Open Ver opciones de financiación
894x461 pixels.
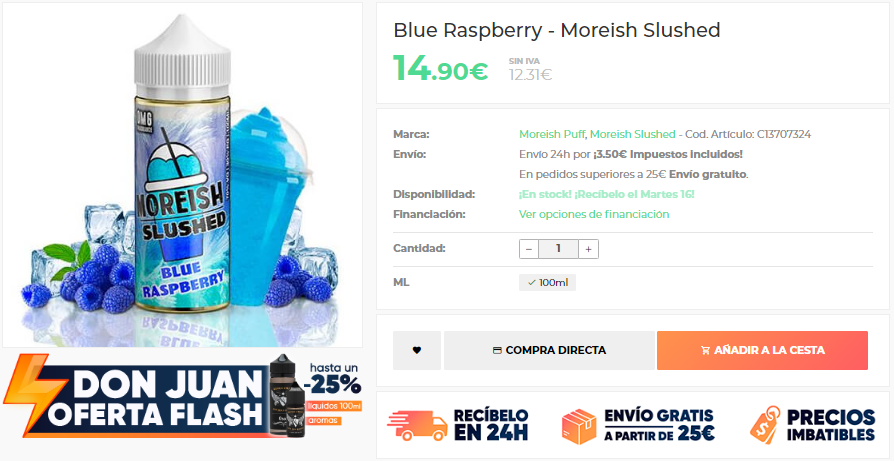pos(594,214)
